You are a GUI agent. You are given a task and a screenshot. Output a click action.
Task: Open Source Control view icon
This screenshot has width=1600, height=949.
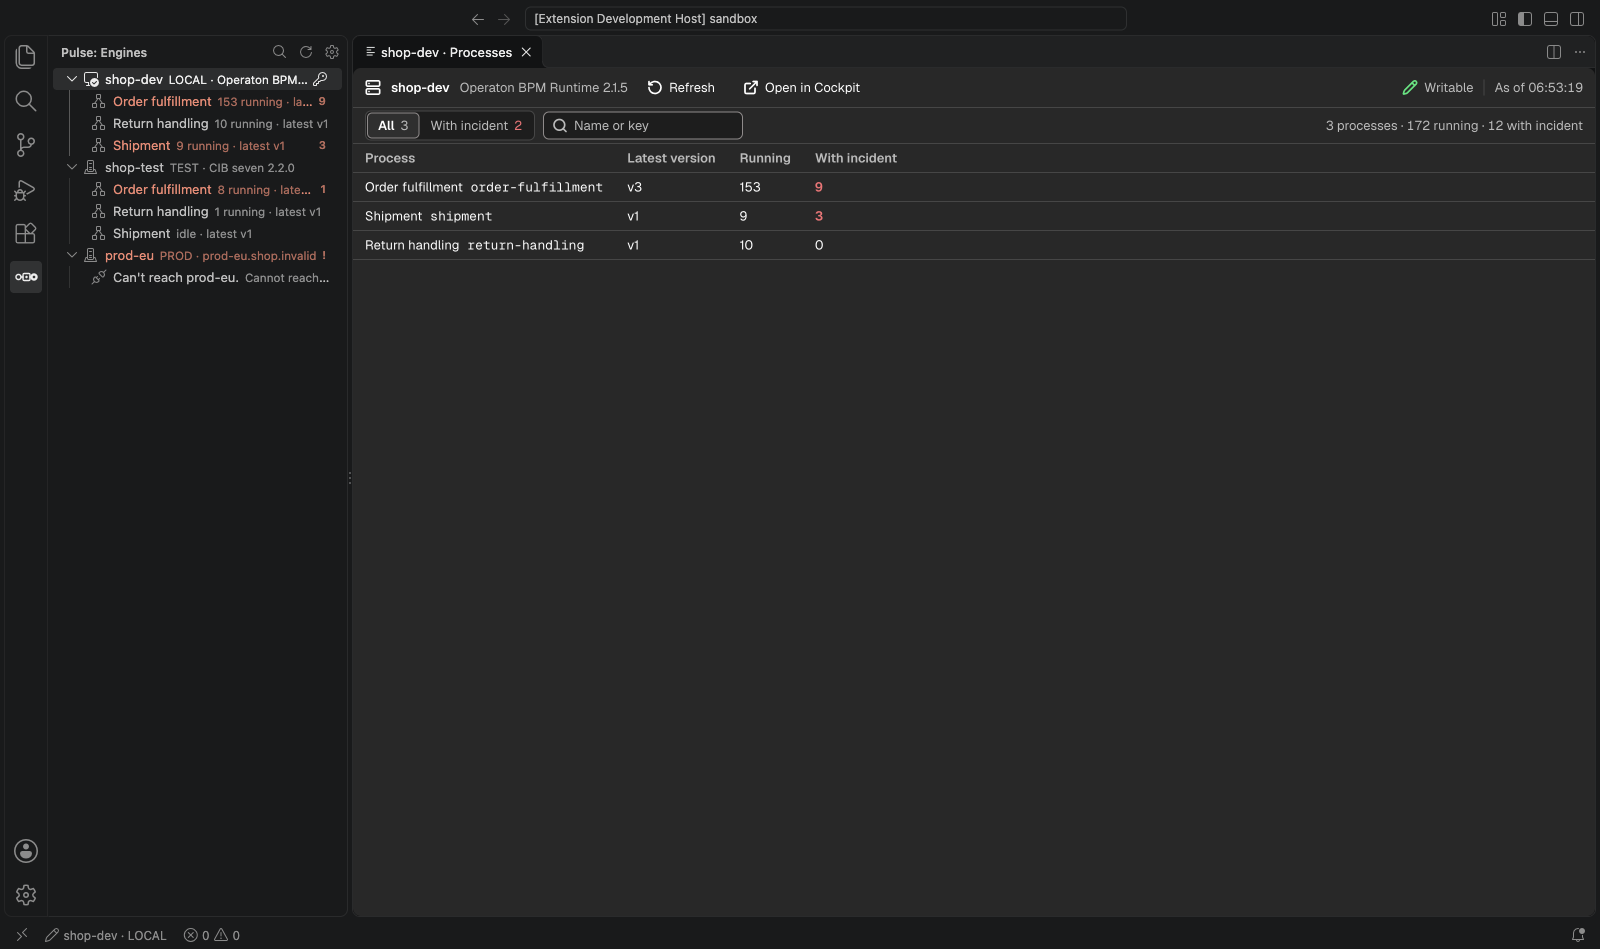pos(26,145)
